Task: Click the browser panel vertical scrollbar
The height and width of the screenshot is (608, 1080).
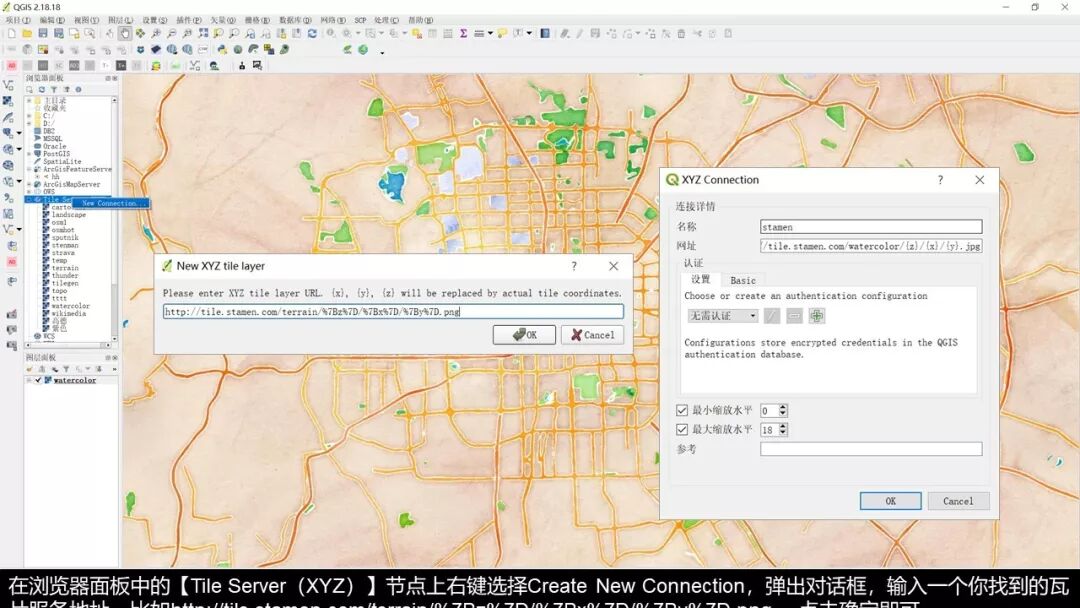Action: 114,220
